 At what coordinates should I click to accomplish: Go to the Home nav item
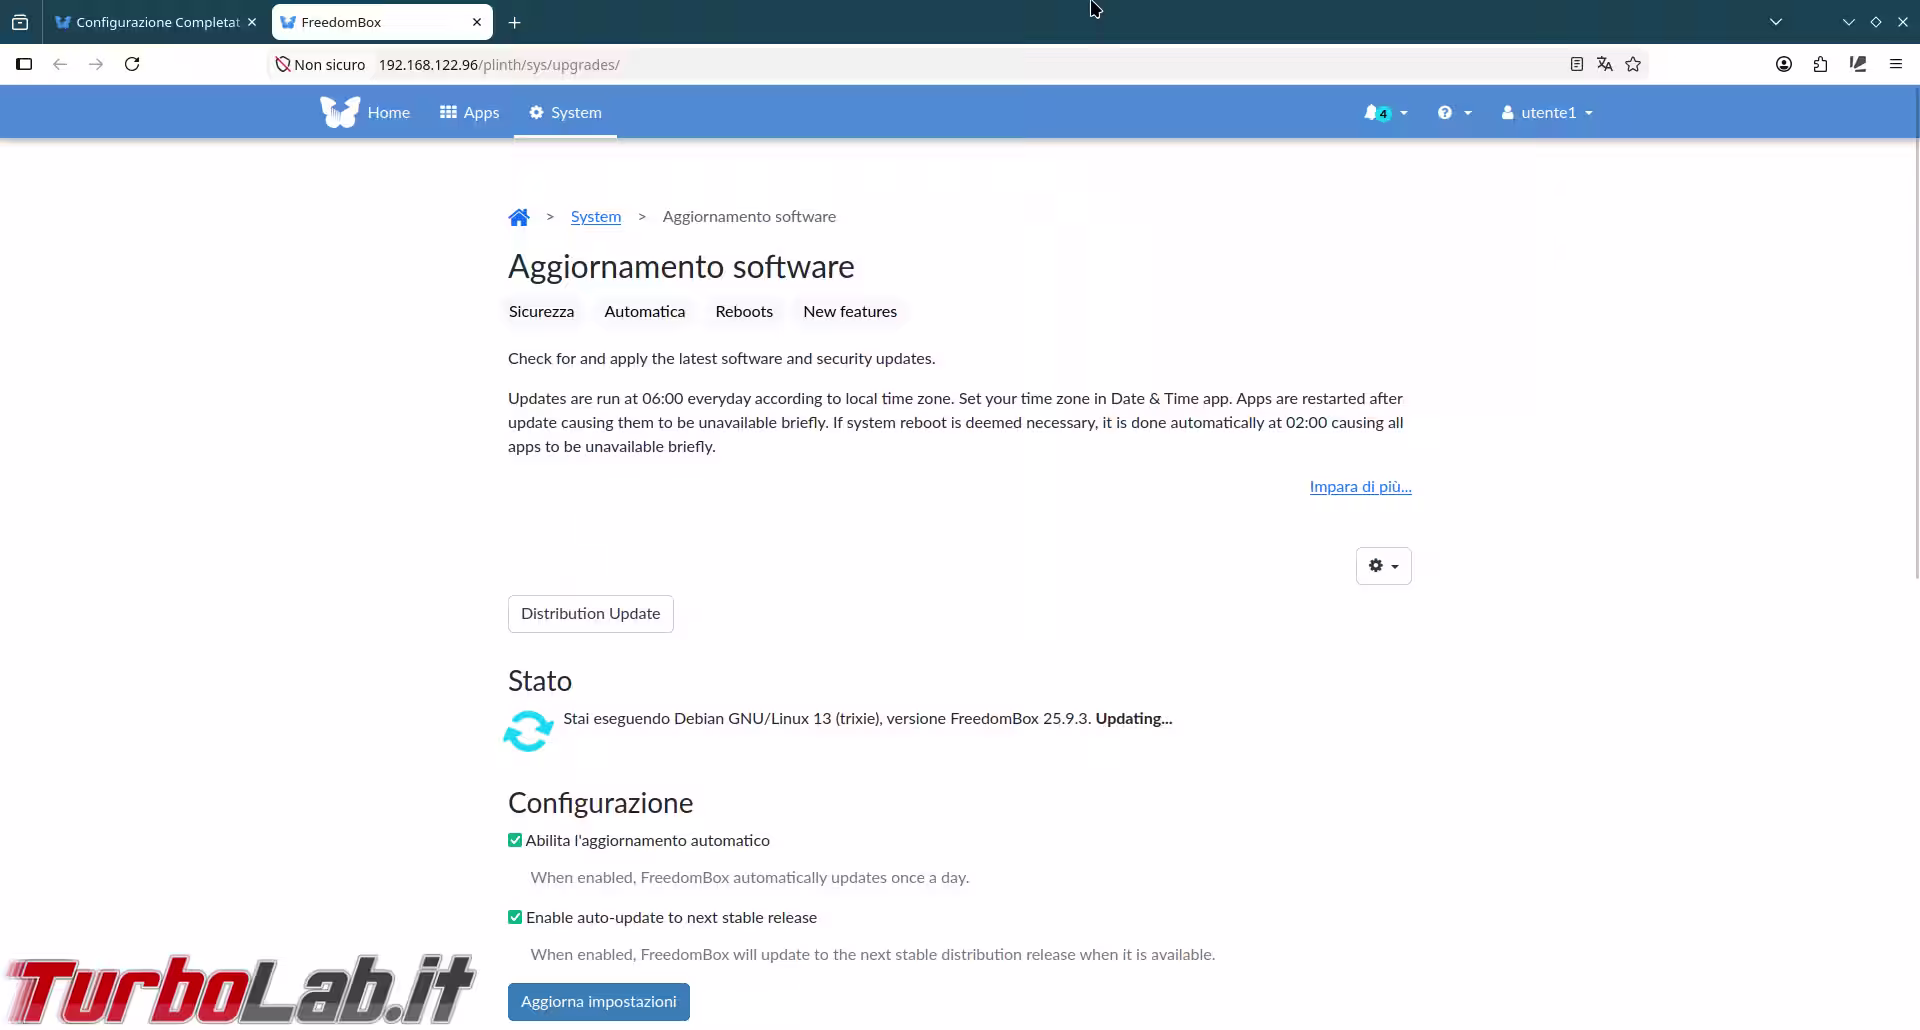click(388, 113)
